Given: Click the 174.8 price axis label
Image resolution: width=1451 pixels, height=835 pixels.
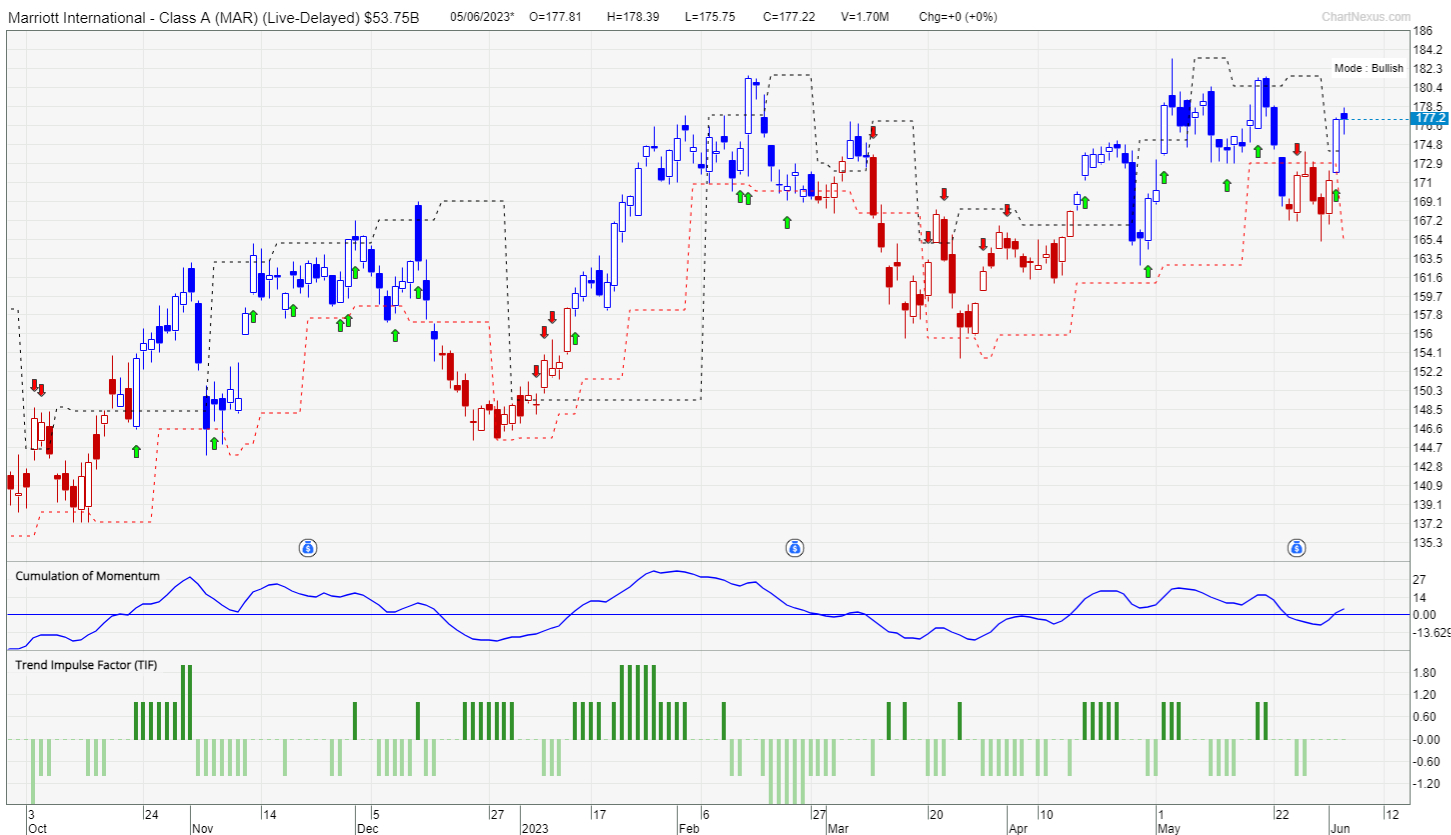Looking at the screenshot, I should coord(1427,145).
